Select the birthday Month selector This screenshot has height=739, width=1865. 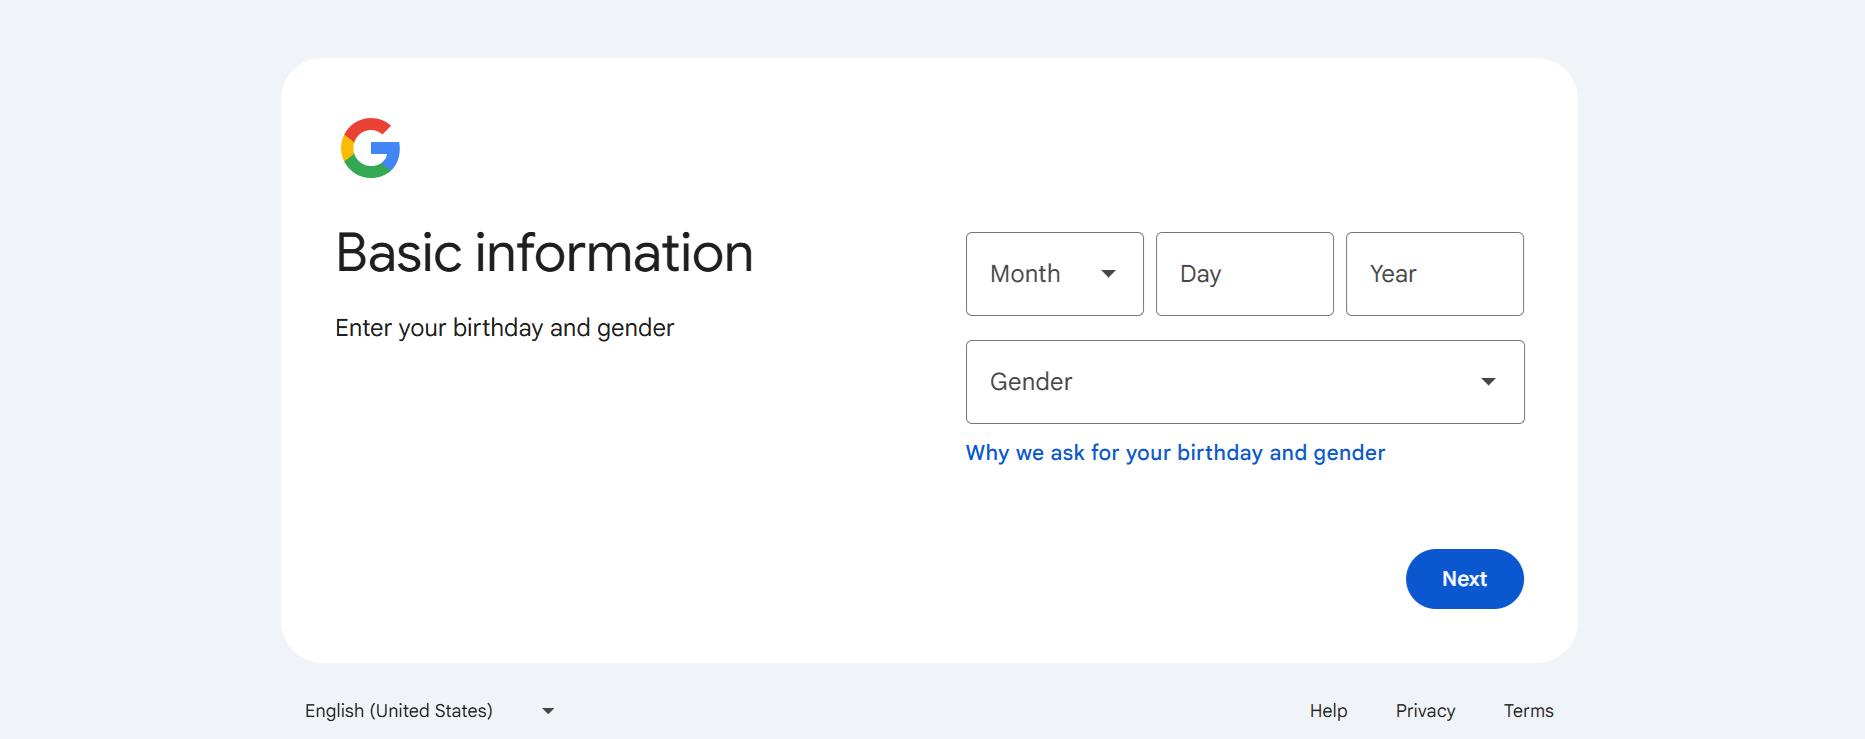click(1054, 273)
